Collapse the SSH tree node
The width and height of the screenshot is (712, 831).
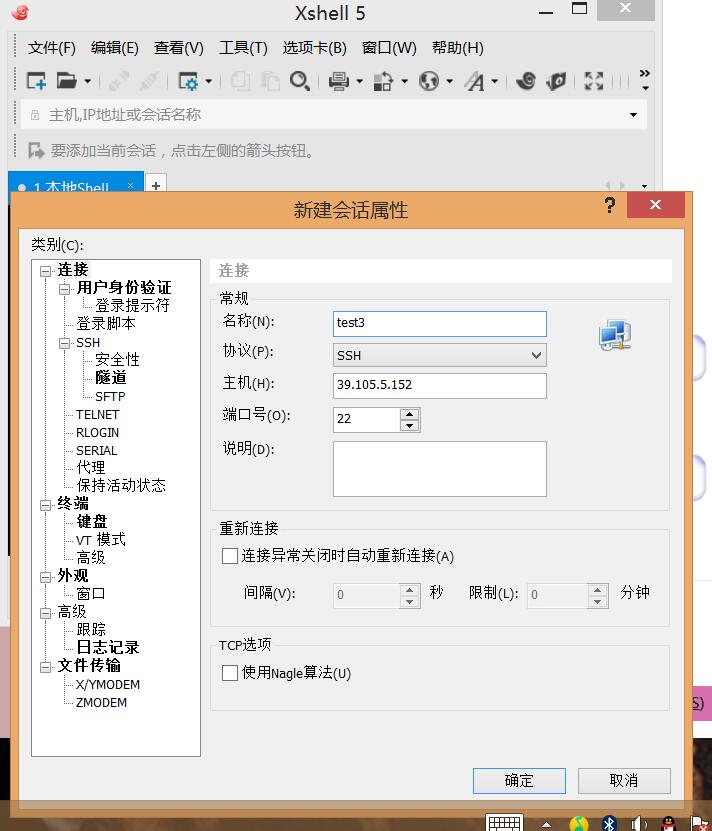click(65, 343)
